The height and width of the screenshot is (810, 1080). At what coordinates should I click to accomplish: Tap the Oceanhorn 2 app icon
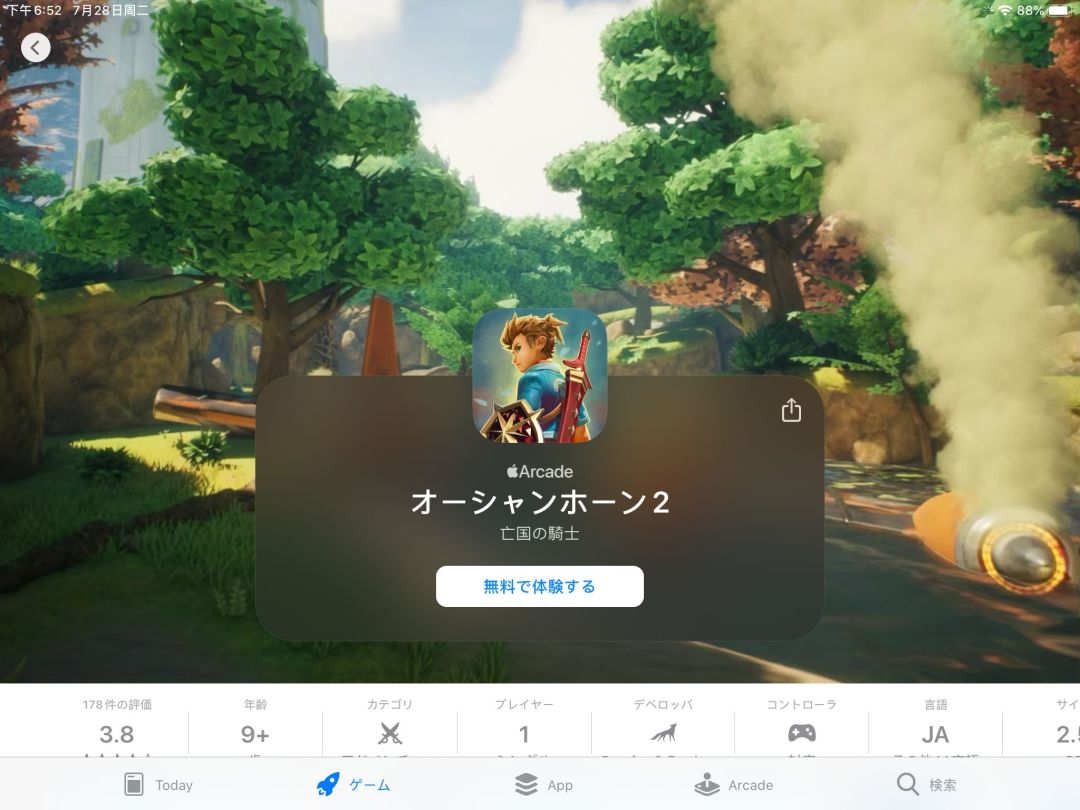539,376
